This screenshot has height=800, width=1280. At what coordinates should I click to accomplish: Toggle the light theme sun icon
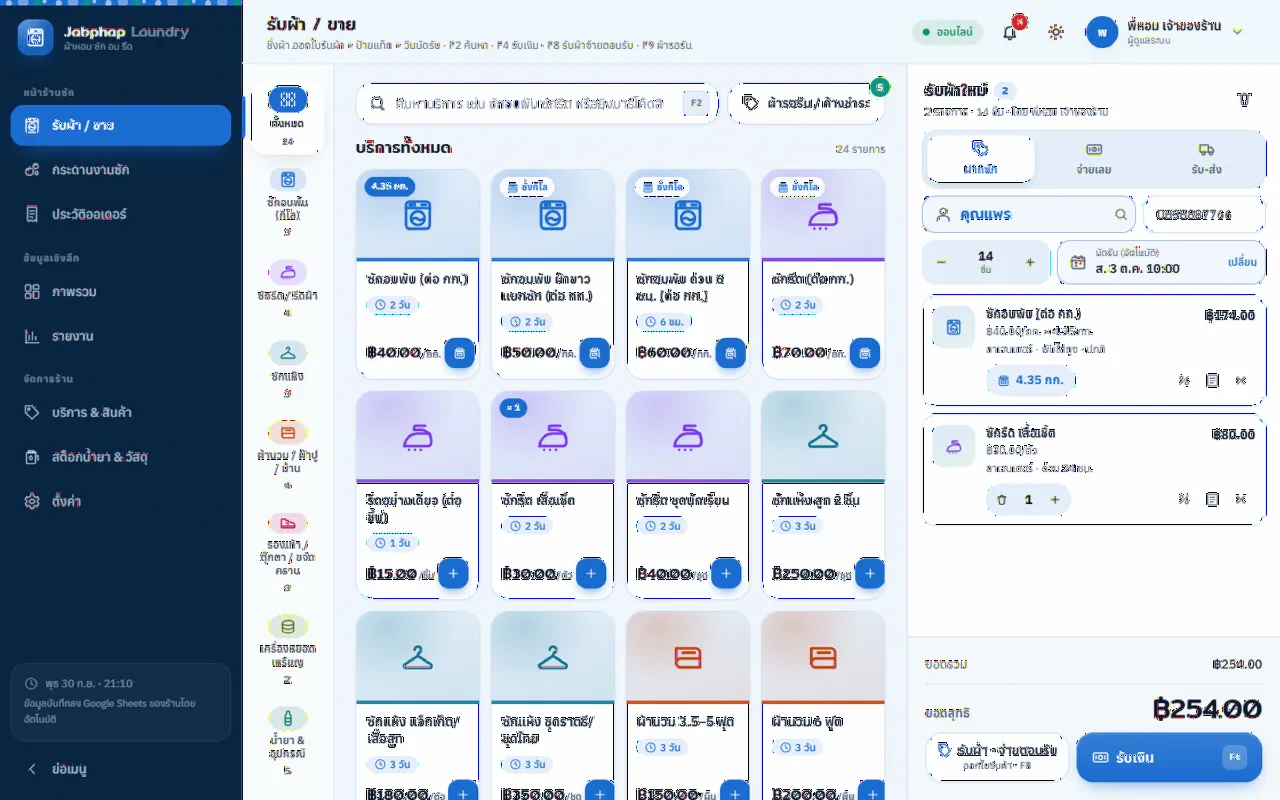[1056, 32]
